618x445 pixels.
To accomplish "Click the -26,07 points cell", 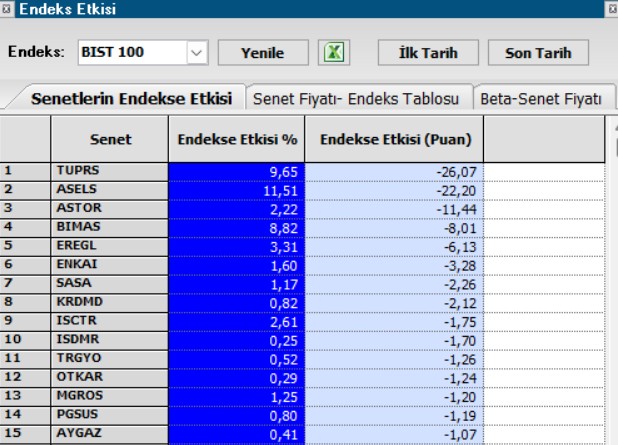I will tap(394, 172).
